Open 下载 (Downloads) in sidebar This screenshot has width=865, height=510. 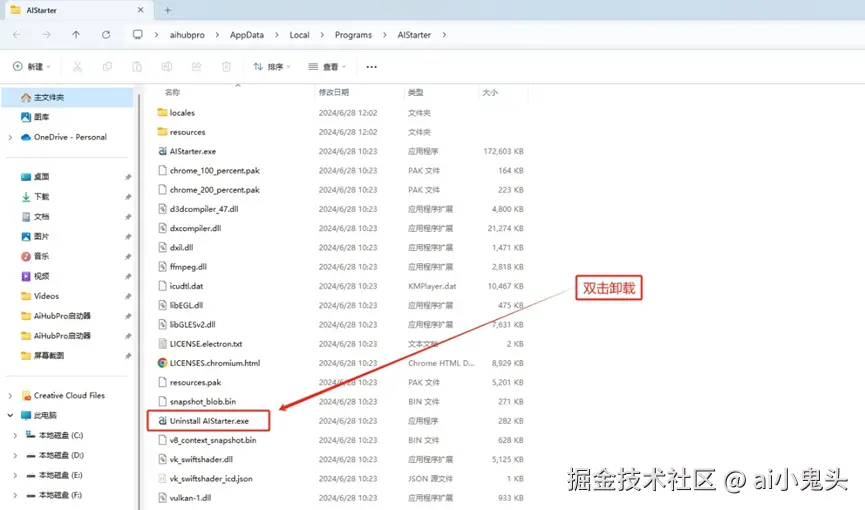(41, 196)
